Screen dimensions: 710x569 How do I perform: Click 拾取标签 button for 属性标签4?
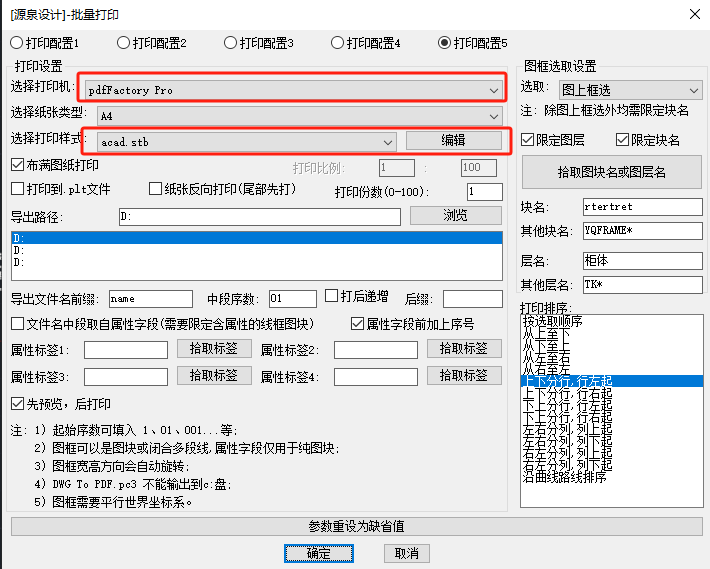464,376
